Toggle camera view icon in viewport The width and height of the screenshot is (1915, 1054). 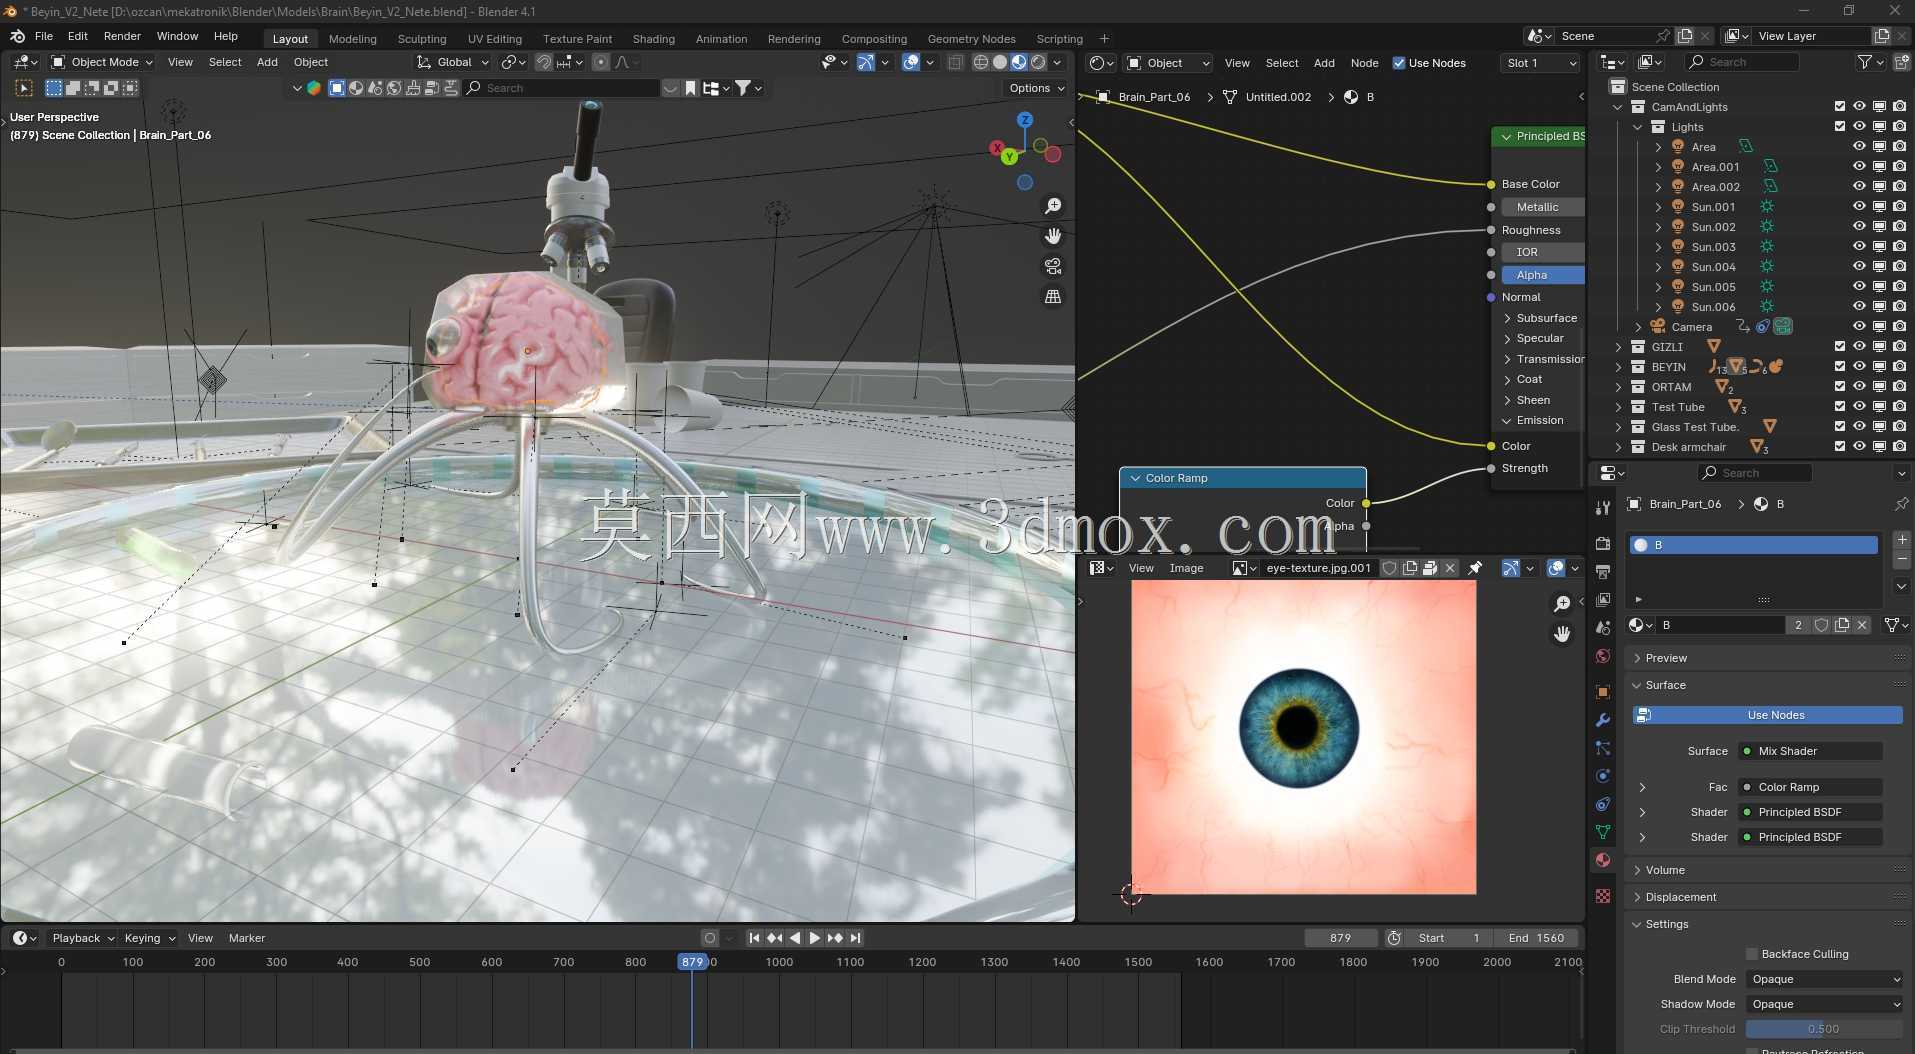(x=1053, y=266)
